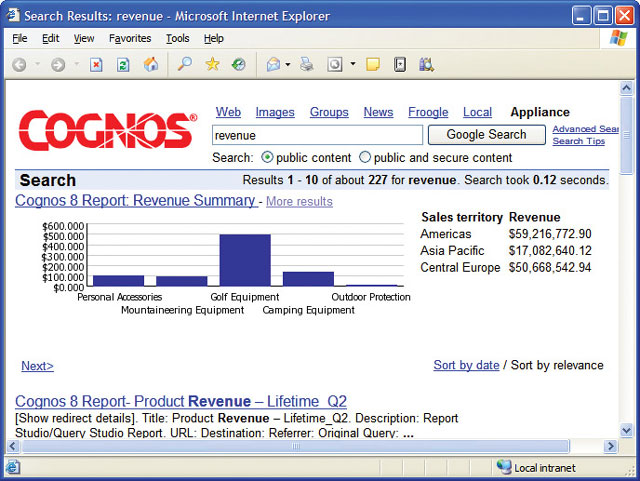Click the Camping Equipment chart bar

pyautogui.click(x=308, y=279)
